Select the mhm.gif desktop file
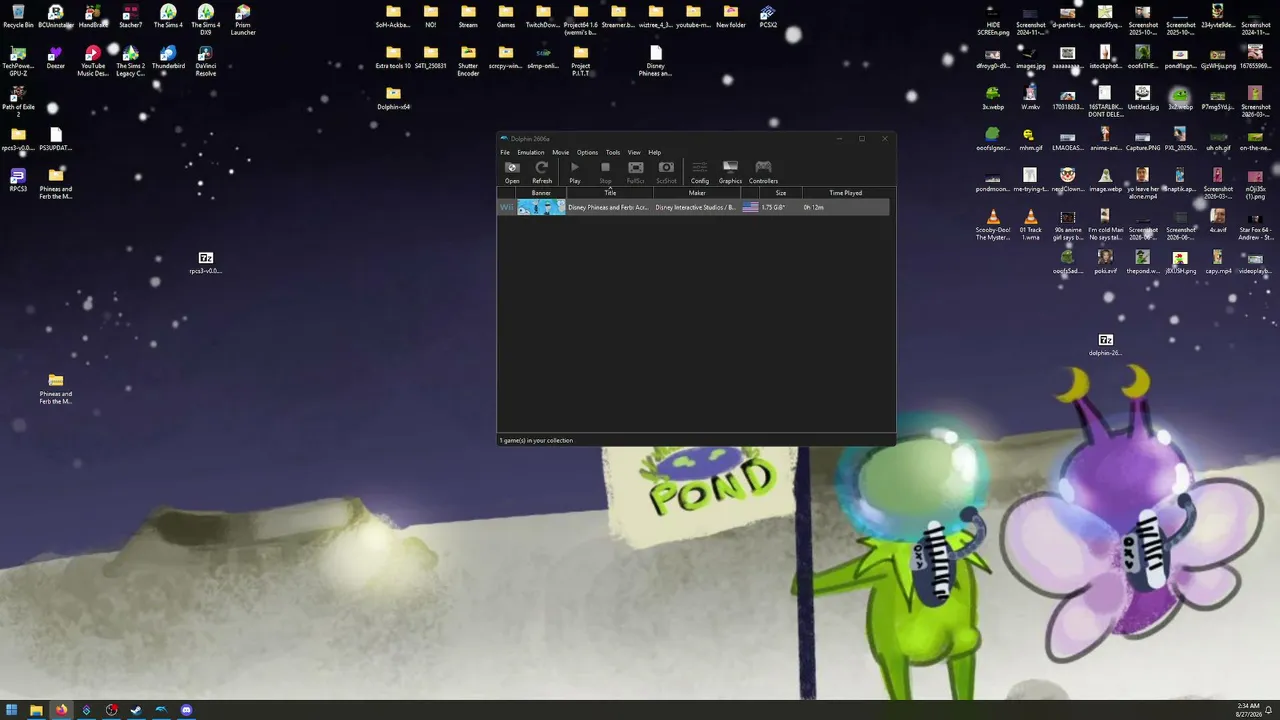Viewport: 1280px width, 720px height. click(x=1030, y=139)
